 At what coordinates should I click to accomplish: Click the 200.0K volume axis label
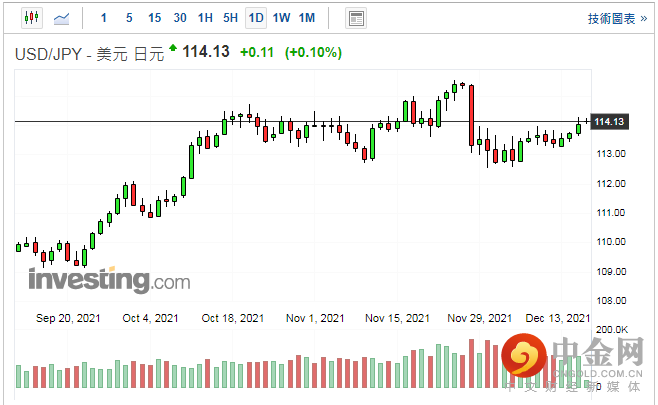[x=612, y=330]
